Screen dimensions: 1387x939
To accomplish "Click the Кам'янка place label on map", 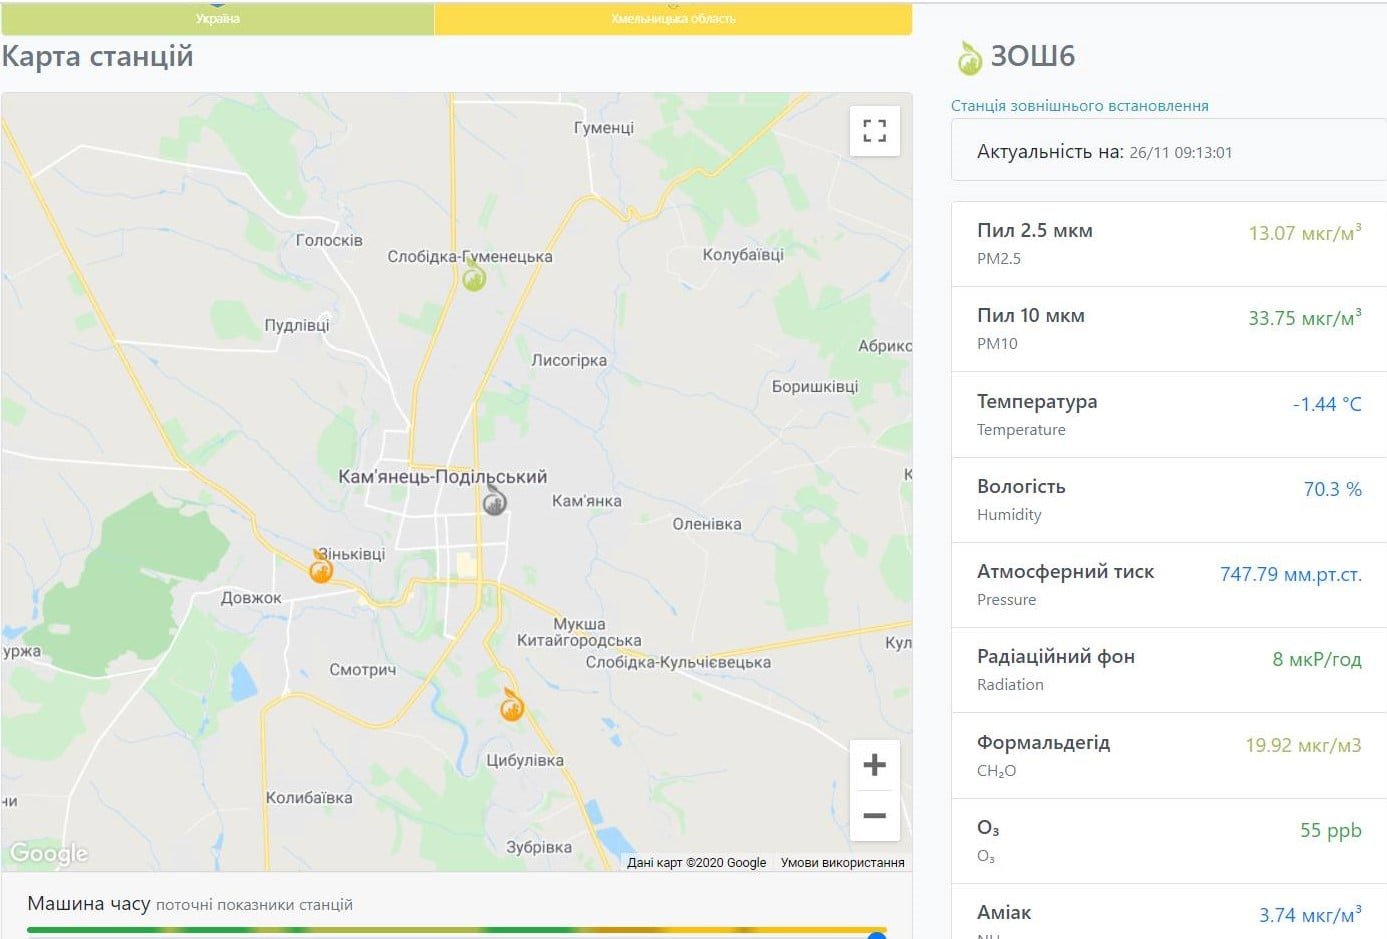I will click(587, 501).
